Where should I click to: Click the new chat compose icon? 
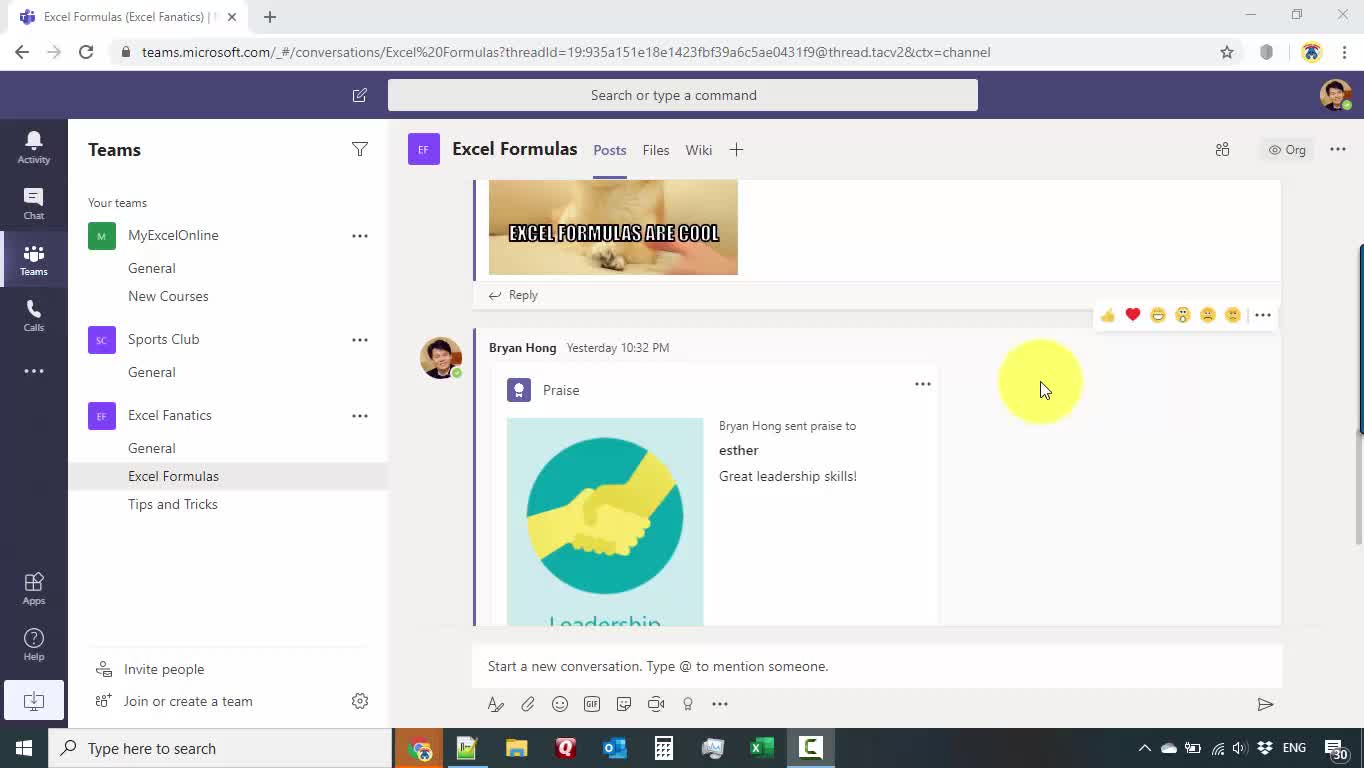[359, 95]
